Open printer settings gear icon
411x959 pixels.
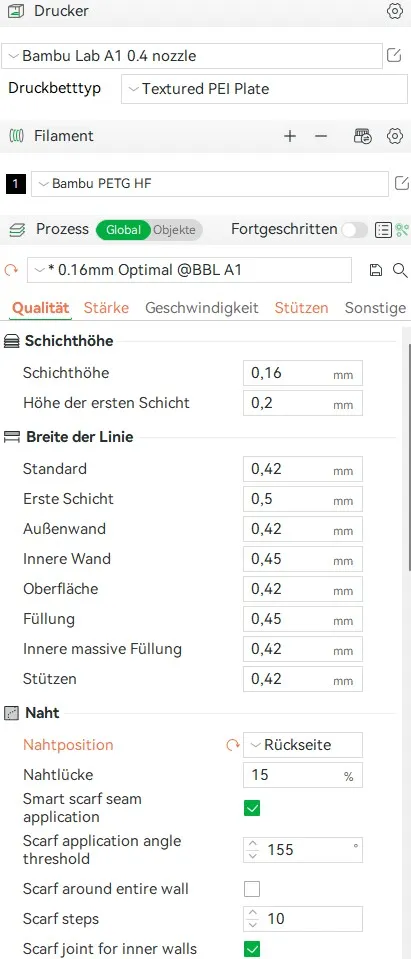point(395,11)
